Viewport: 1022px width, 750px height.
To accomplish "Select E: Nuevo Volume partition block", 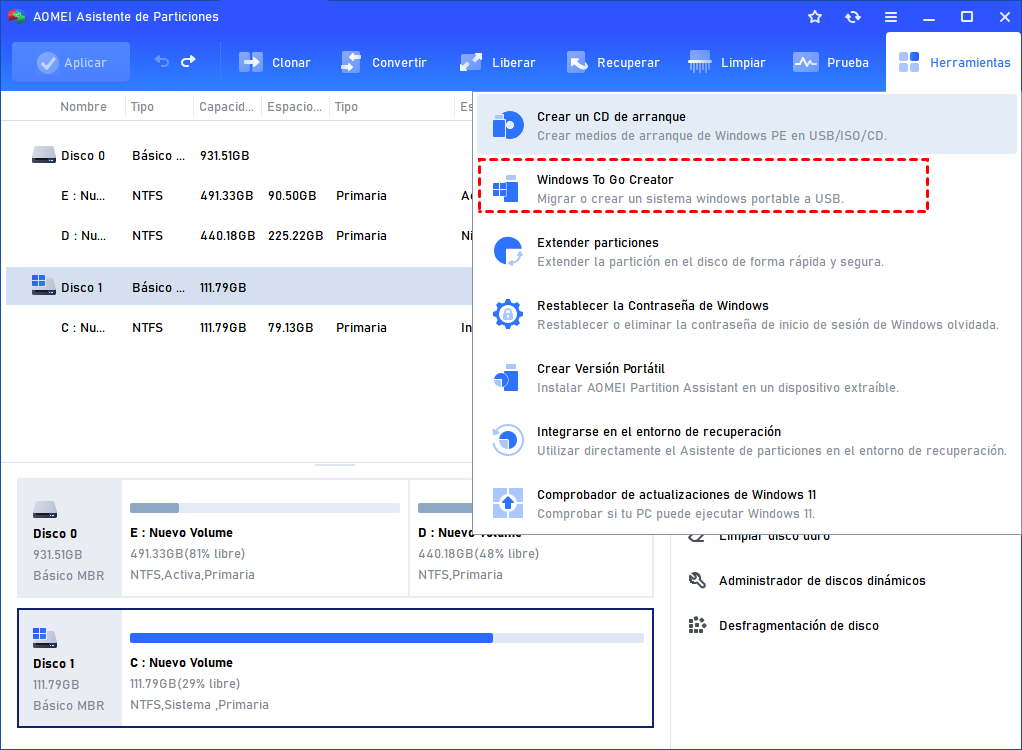I will 265,538.
